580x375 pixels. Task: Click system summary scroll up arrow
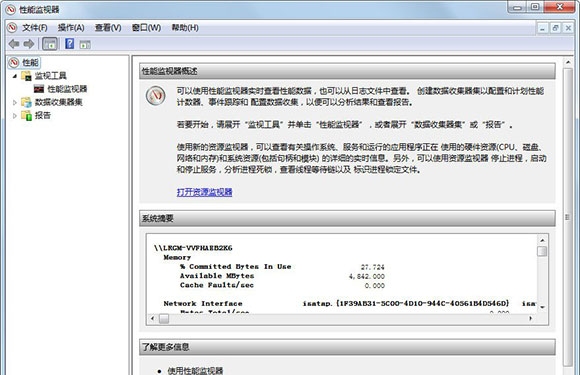[542, 240]
